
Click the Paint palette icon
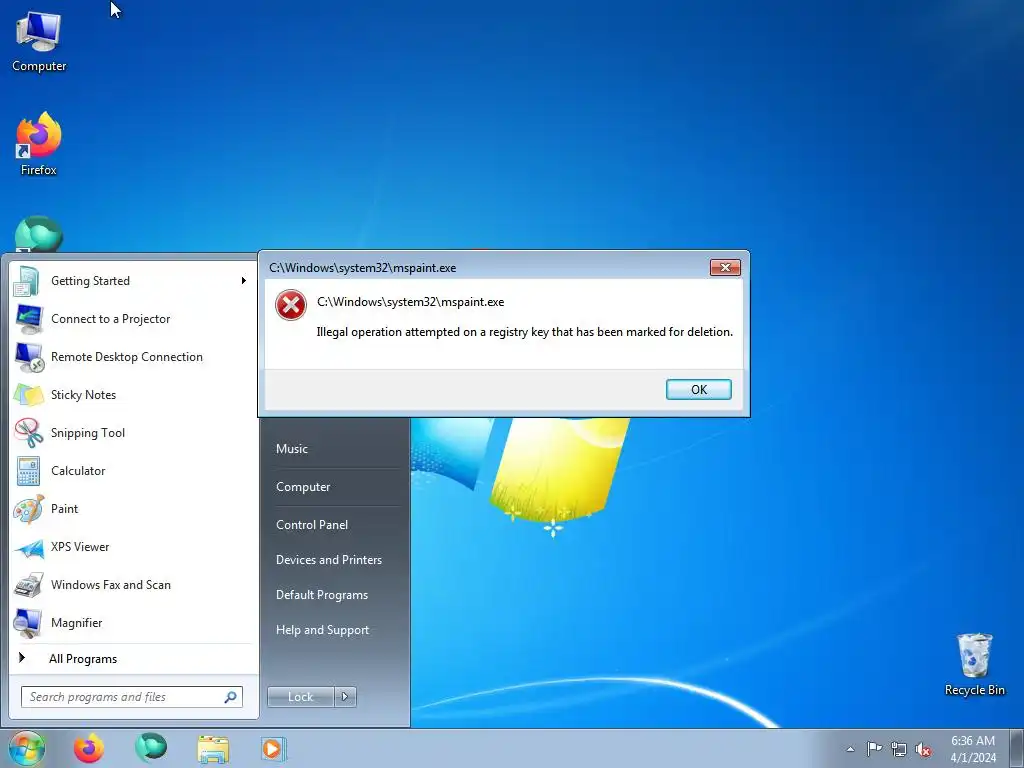27,509
